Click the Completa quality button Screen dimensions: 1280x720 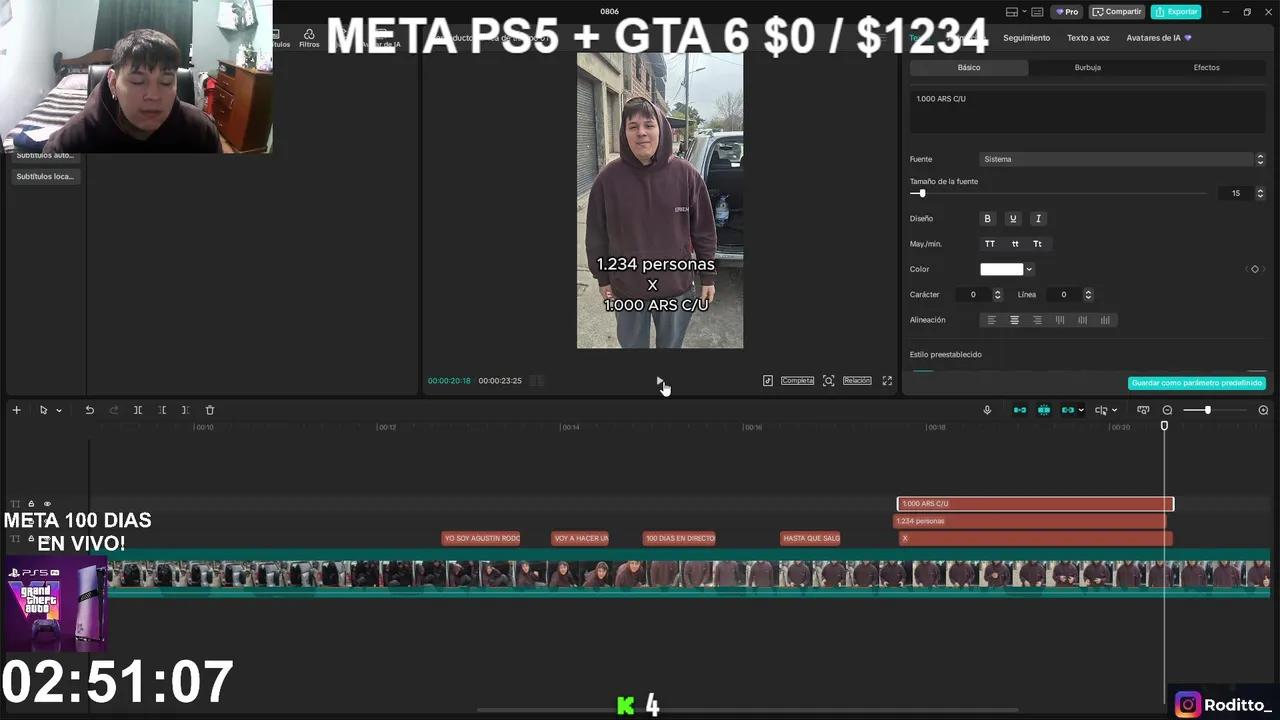pos(797,381)
